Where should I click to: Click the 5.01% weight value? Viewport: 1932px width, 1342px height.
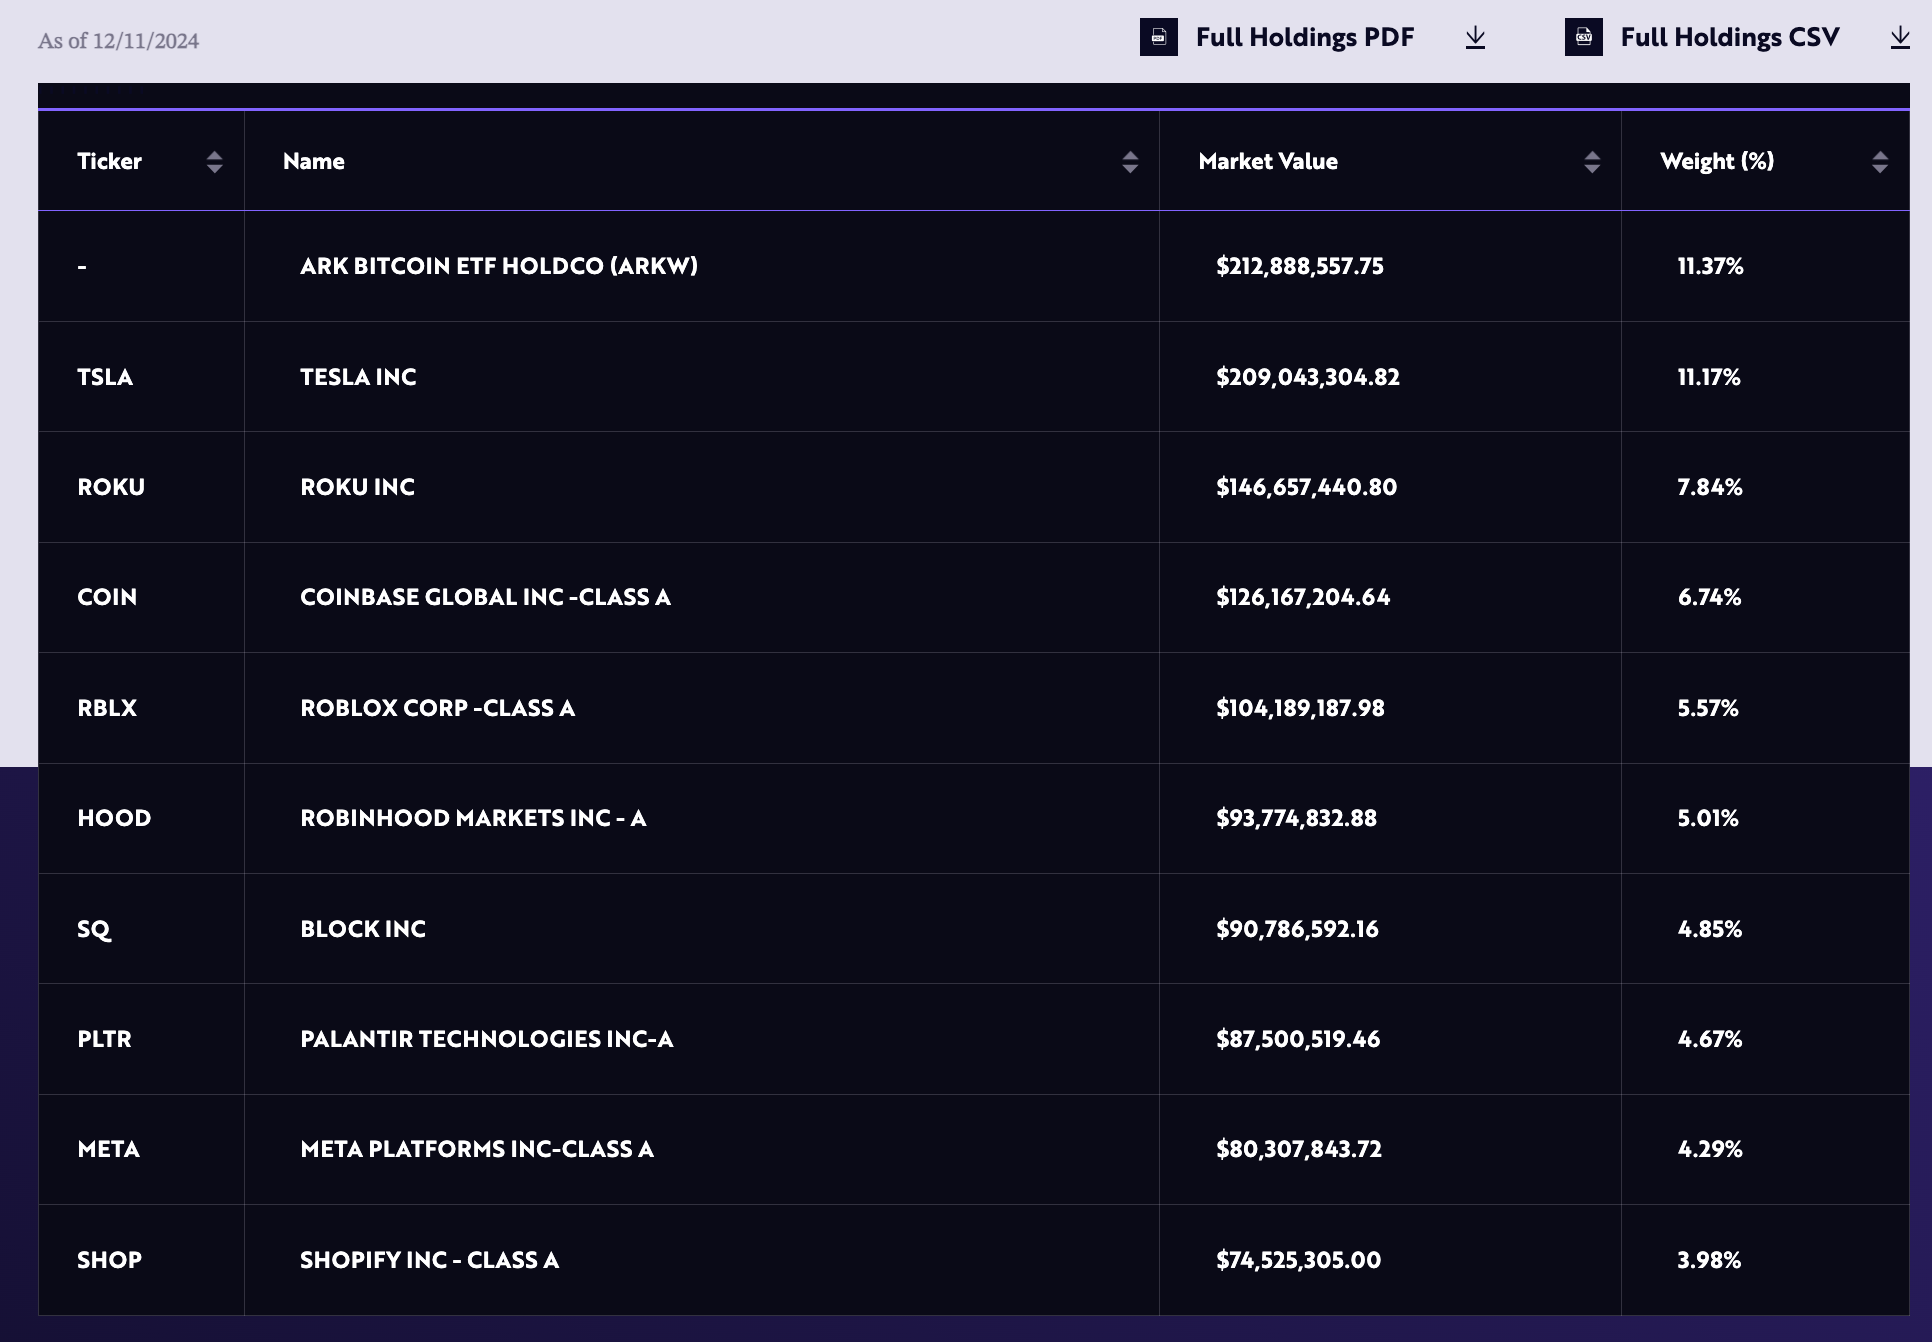pos(1708,818)
